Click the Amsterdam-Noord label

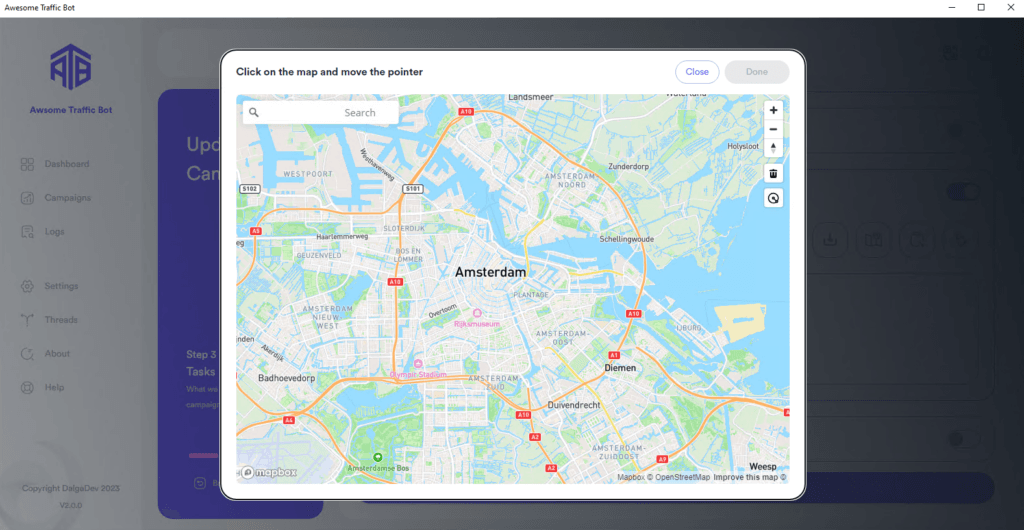pyautogui.click(x=573, y=181)
